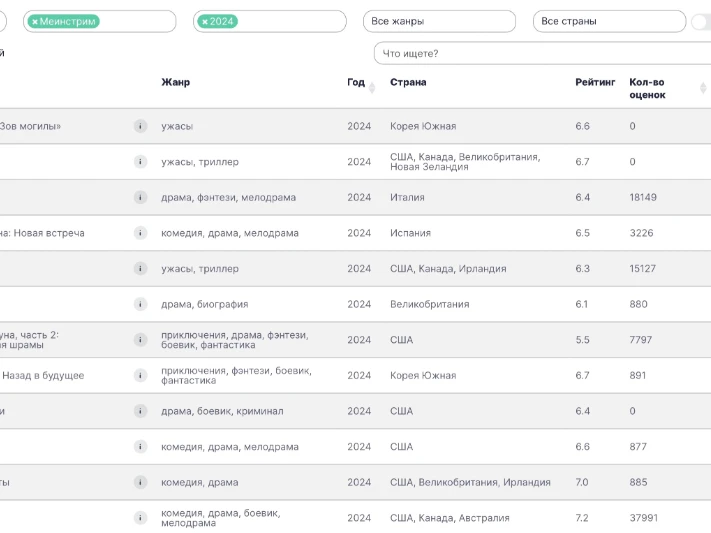The height and width of the screenshot is (533, 711).
Task: Open info icon for the Великобритания biography row
Action: click(x=140, y=304)
